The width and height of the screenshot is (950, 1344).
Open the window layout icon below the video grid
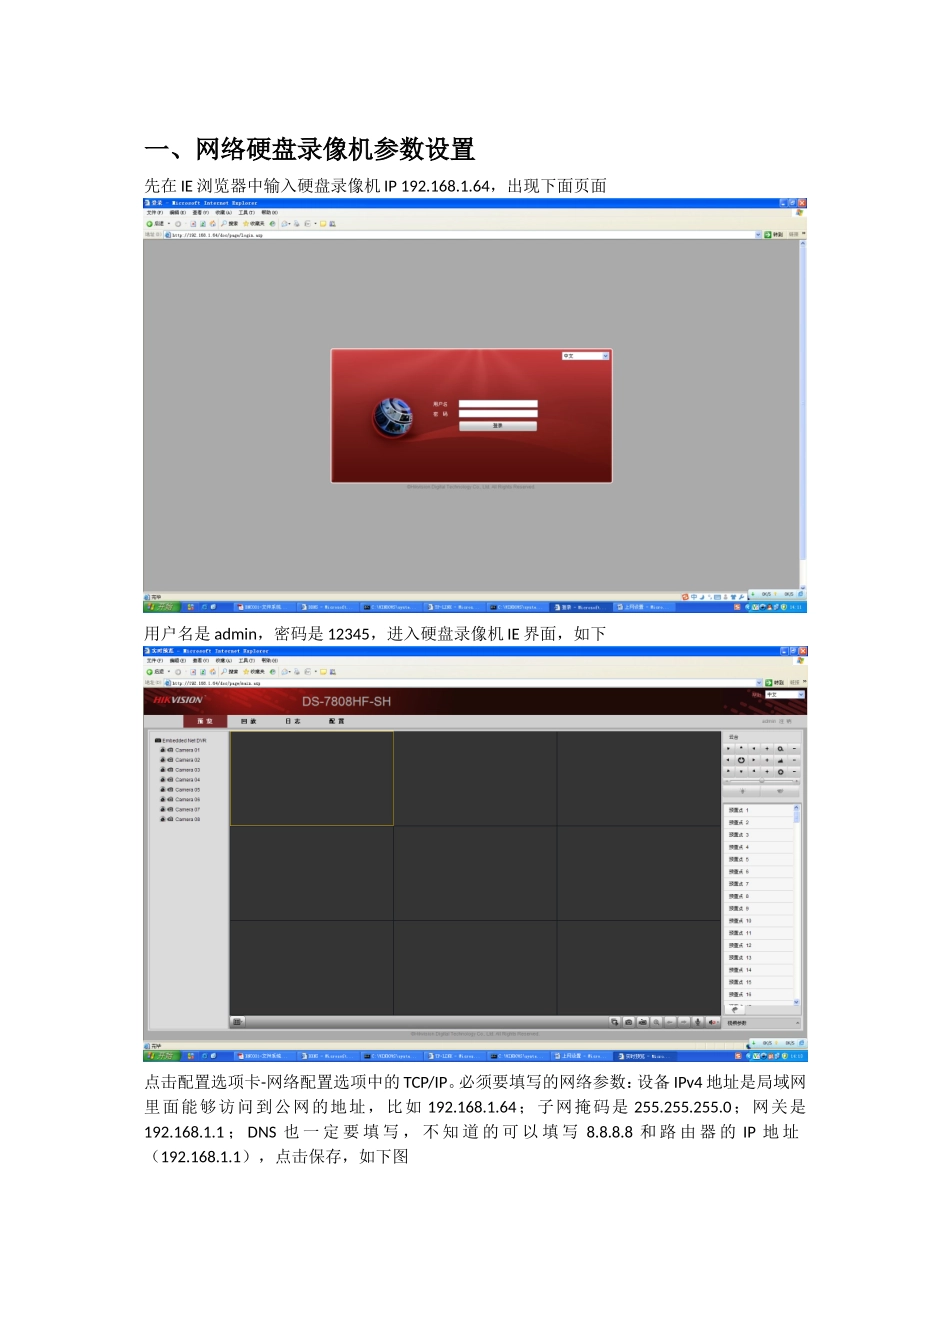[x=237, y=1022]
